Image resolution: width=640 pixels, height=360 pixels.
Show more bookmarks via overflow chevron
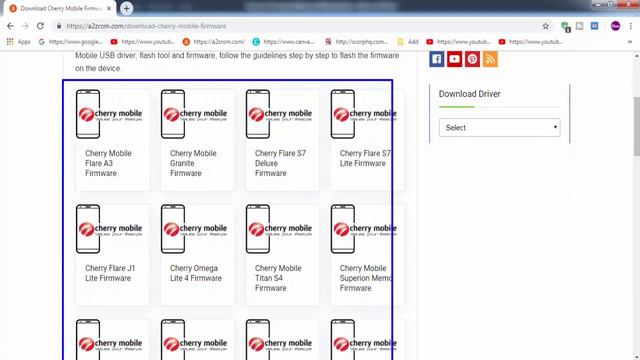[630, 42]
